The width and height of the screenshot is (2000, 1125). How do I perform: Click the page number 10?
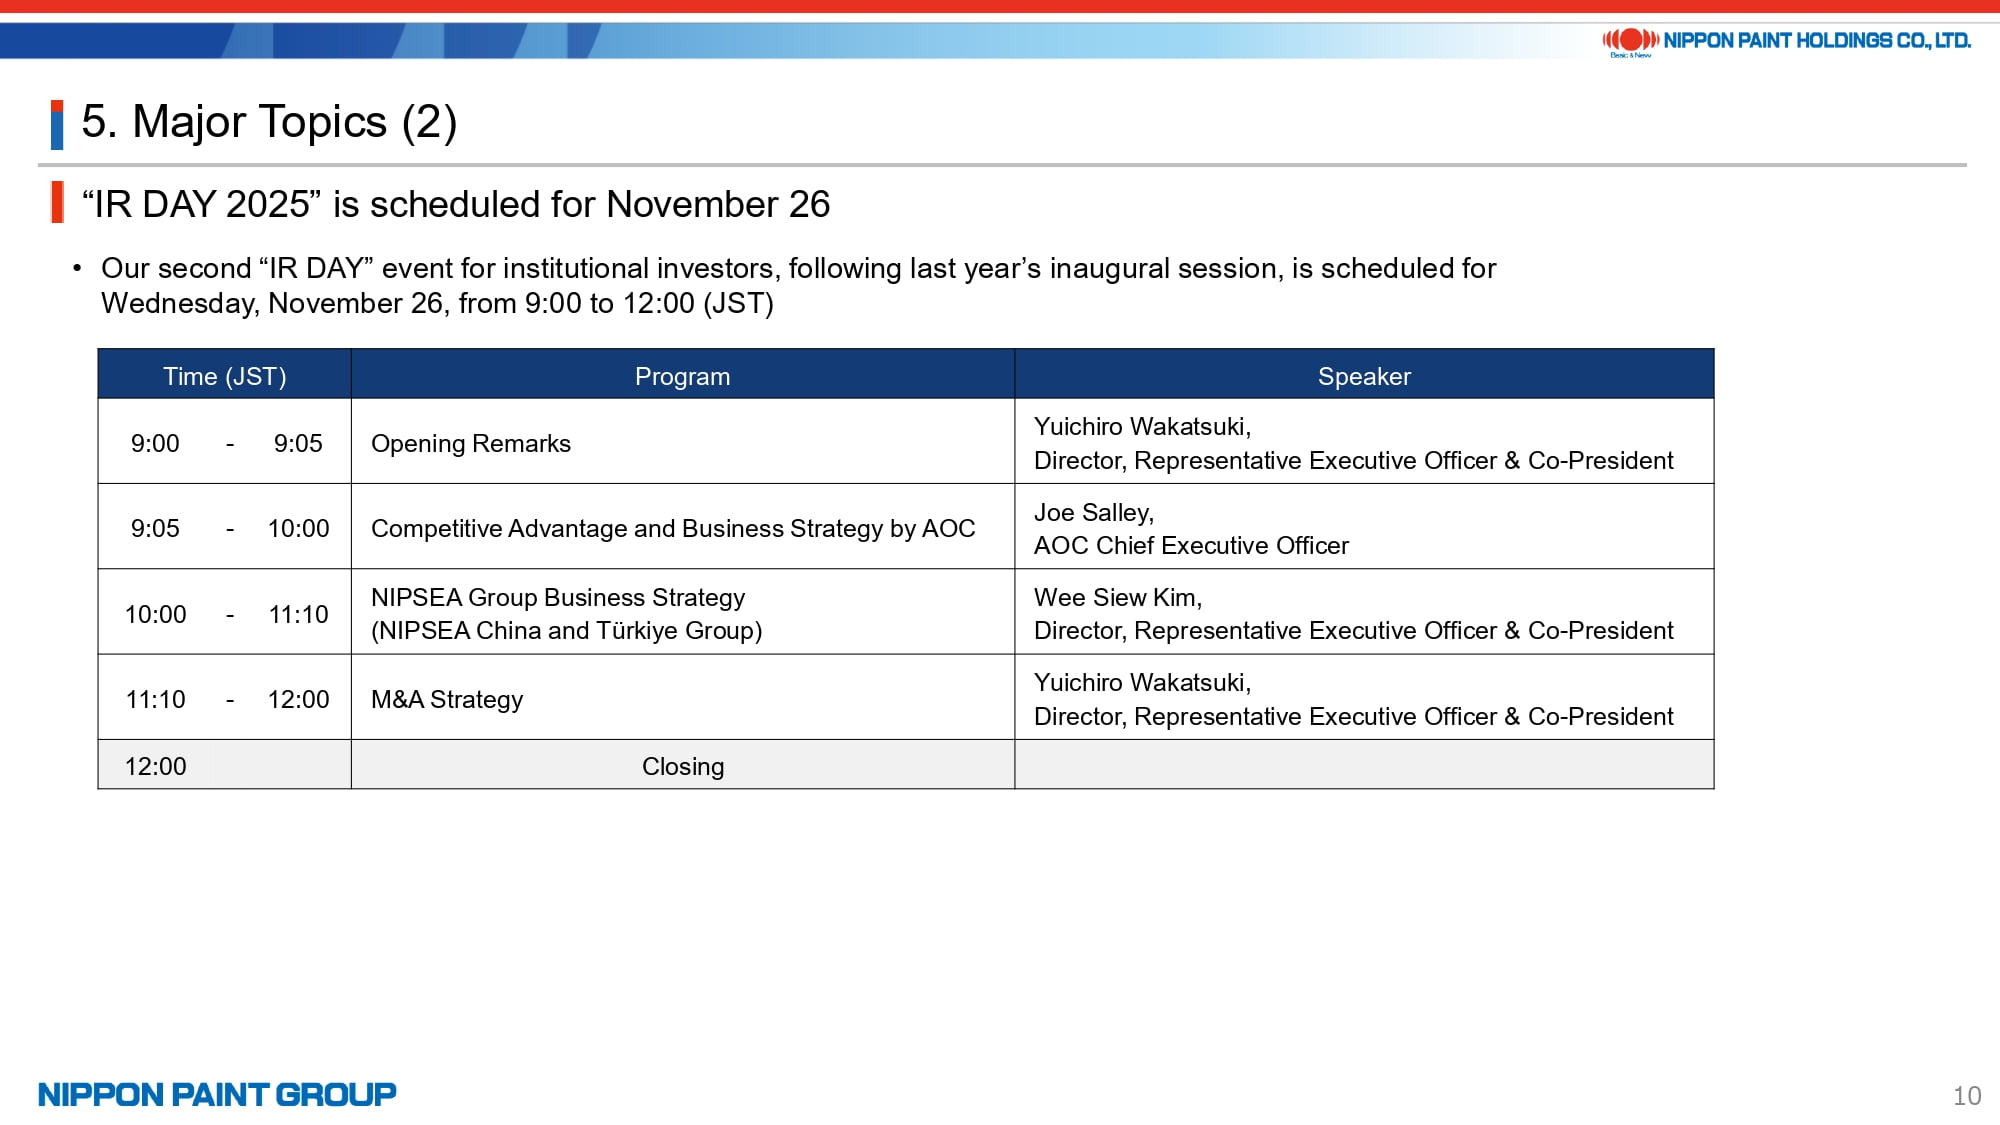pyautogui.click(x=1966, y=1096)
